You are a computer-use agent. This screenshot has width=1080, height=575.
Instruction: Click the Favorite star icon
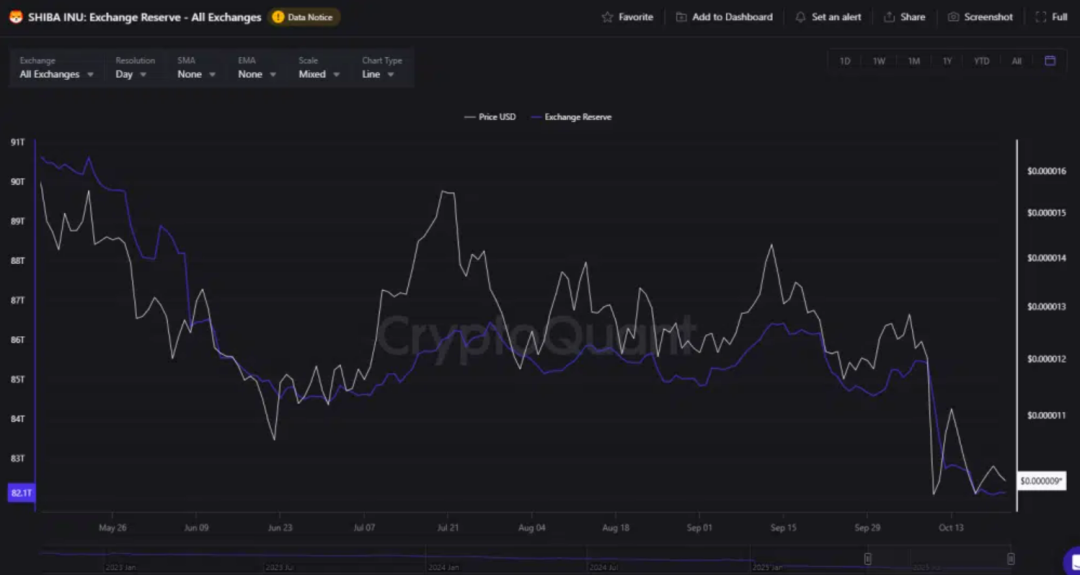(x=607, y=17)
